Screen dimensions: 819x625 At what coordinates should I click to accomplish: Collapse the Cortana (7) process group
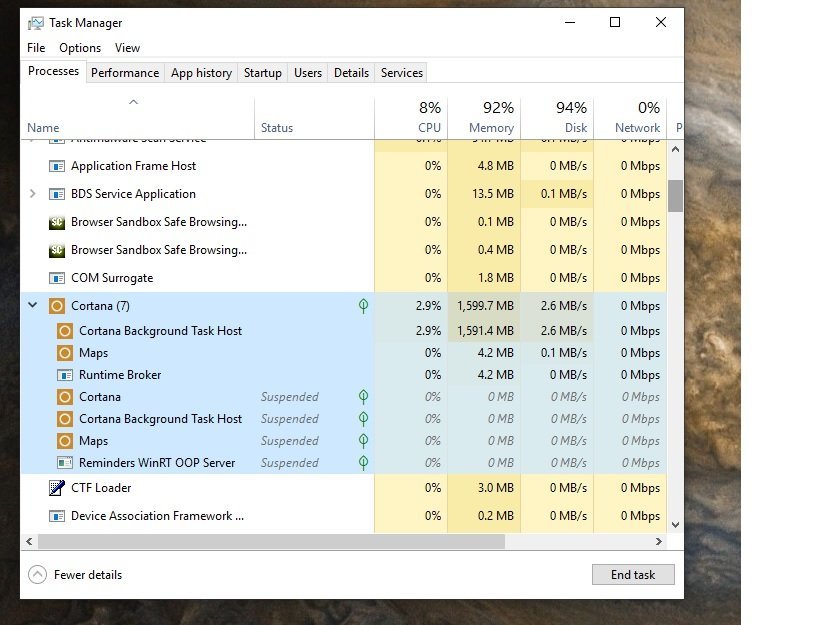tap(32, 305)
